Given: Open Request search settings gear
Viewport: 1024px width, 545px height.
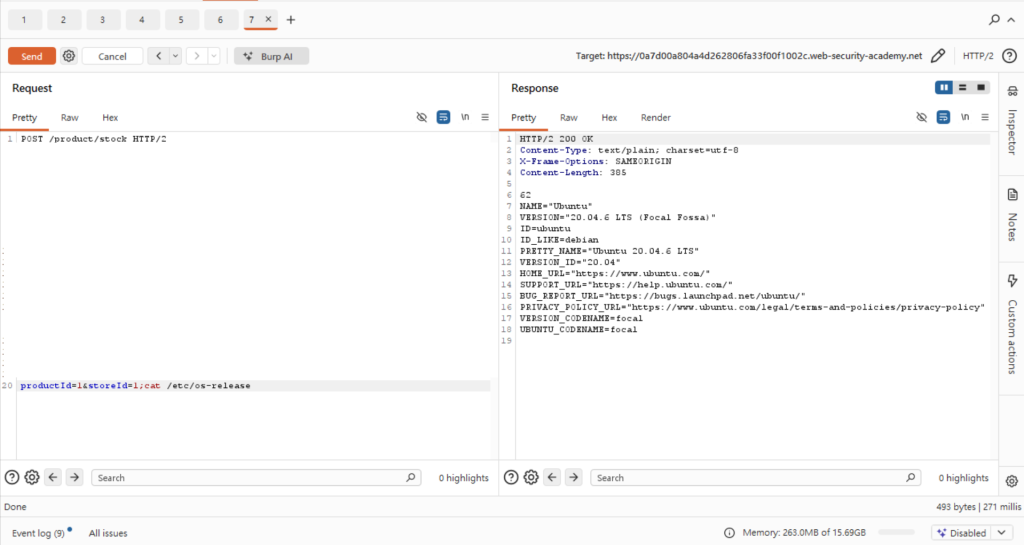Looking at the screenshot, I should (31, 478).
